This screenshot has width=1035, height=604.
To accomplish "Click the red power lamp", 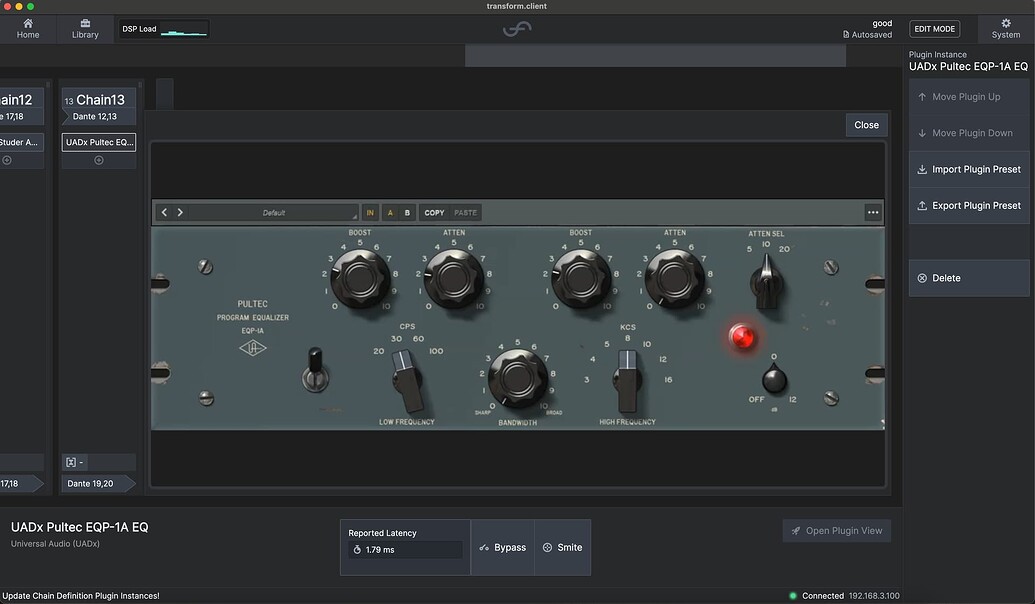I will click(x=742, y=337).
